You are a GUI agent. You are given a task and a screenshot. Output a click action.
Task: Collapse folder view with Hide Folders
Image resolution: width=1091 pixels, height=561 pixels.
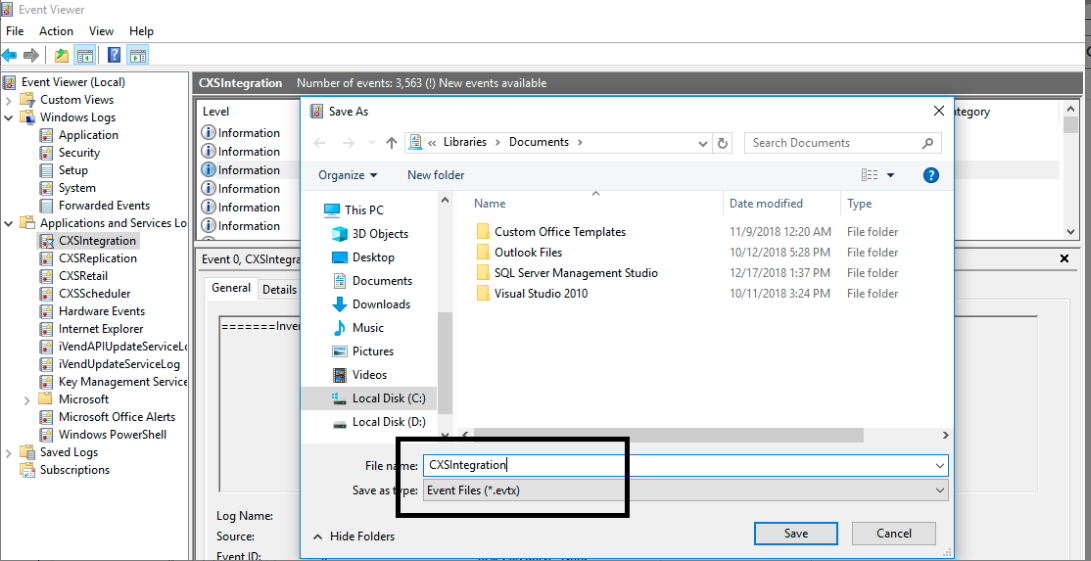point(354,536)
